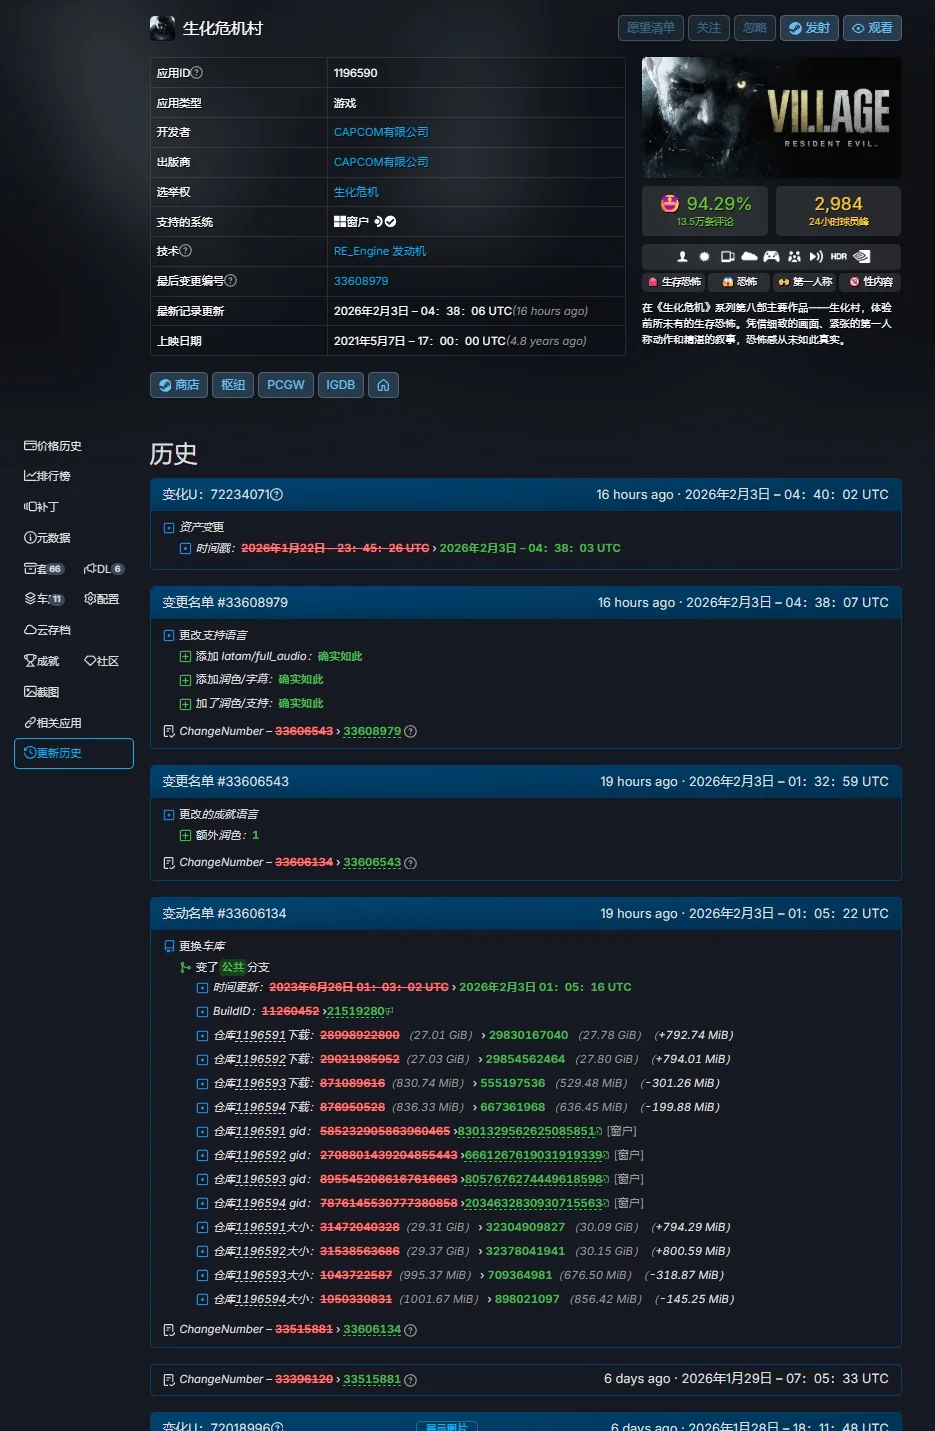Click the help icon next to 技术
This screenshot has height=1431, width=935.
point(186,251)
